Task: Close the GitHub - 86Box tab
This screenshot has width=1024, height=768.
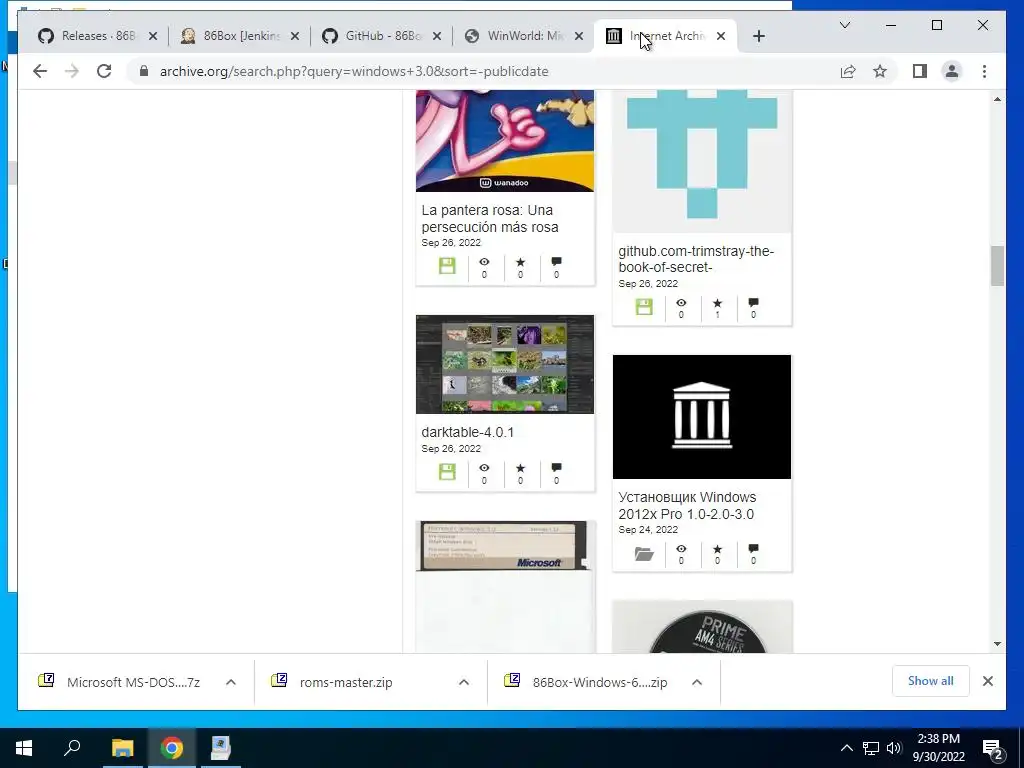Action: point(437,36)
